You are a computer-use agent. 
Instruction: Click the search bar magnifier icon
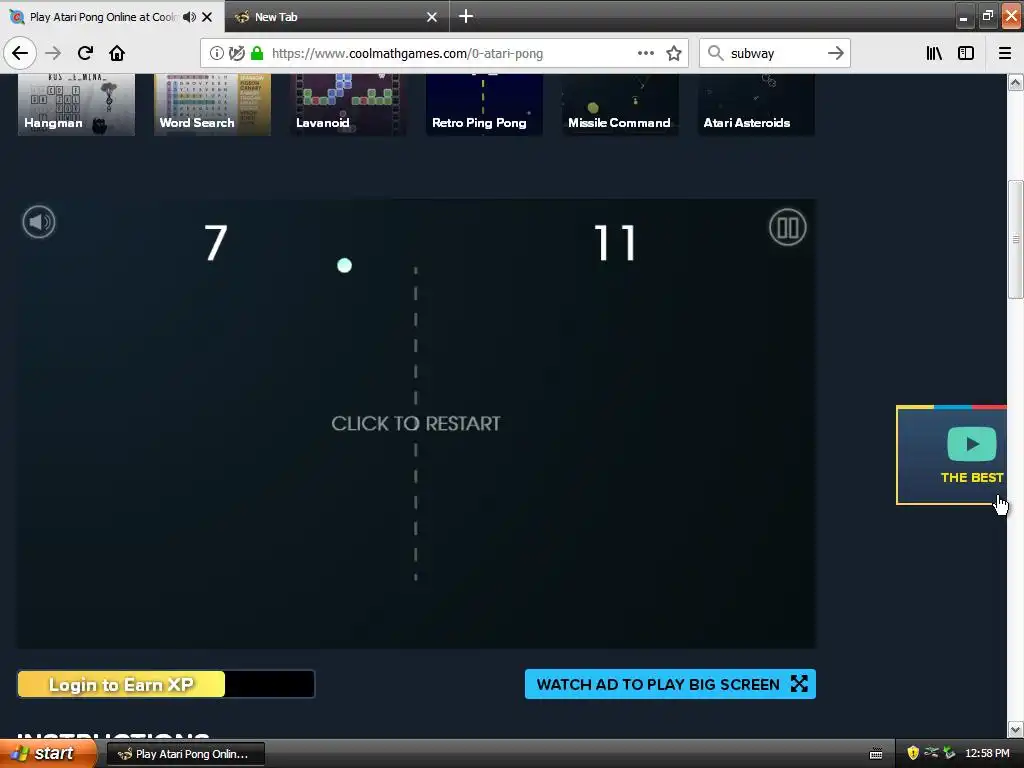pyautogui.click(x=715, y=53)
